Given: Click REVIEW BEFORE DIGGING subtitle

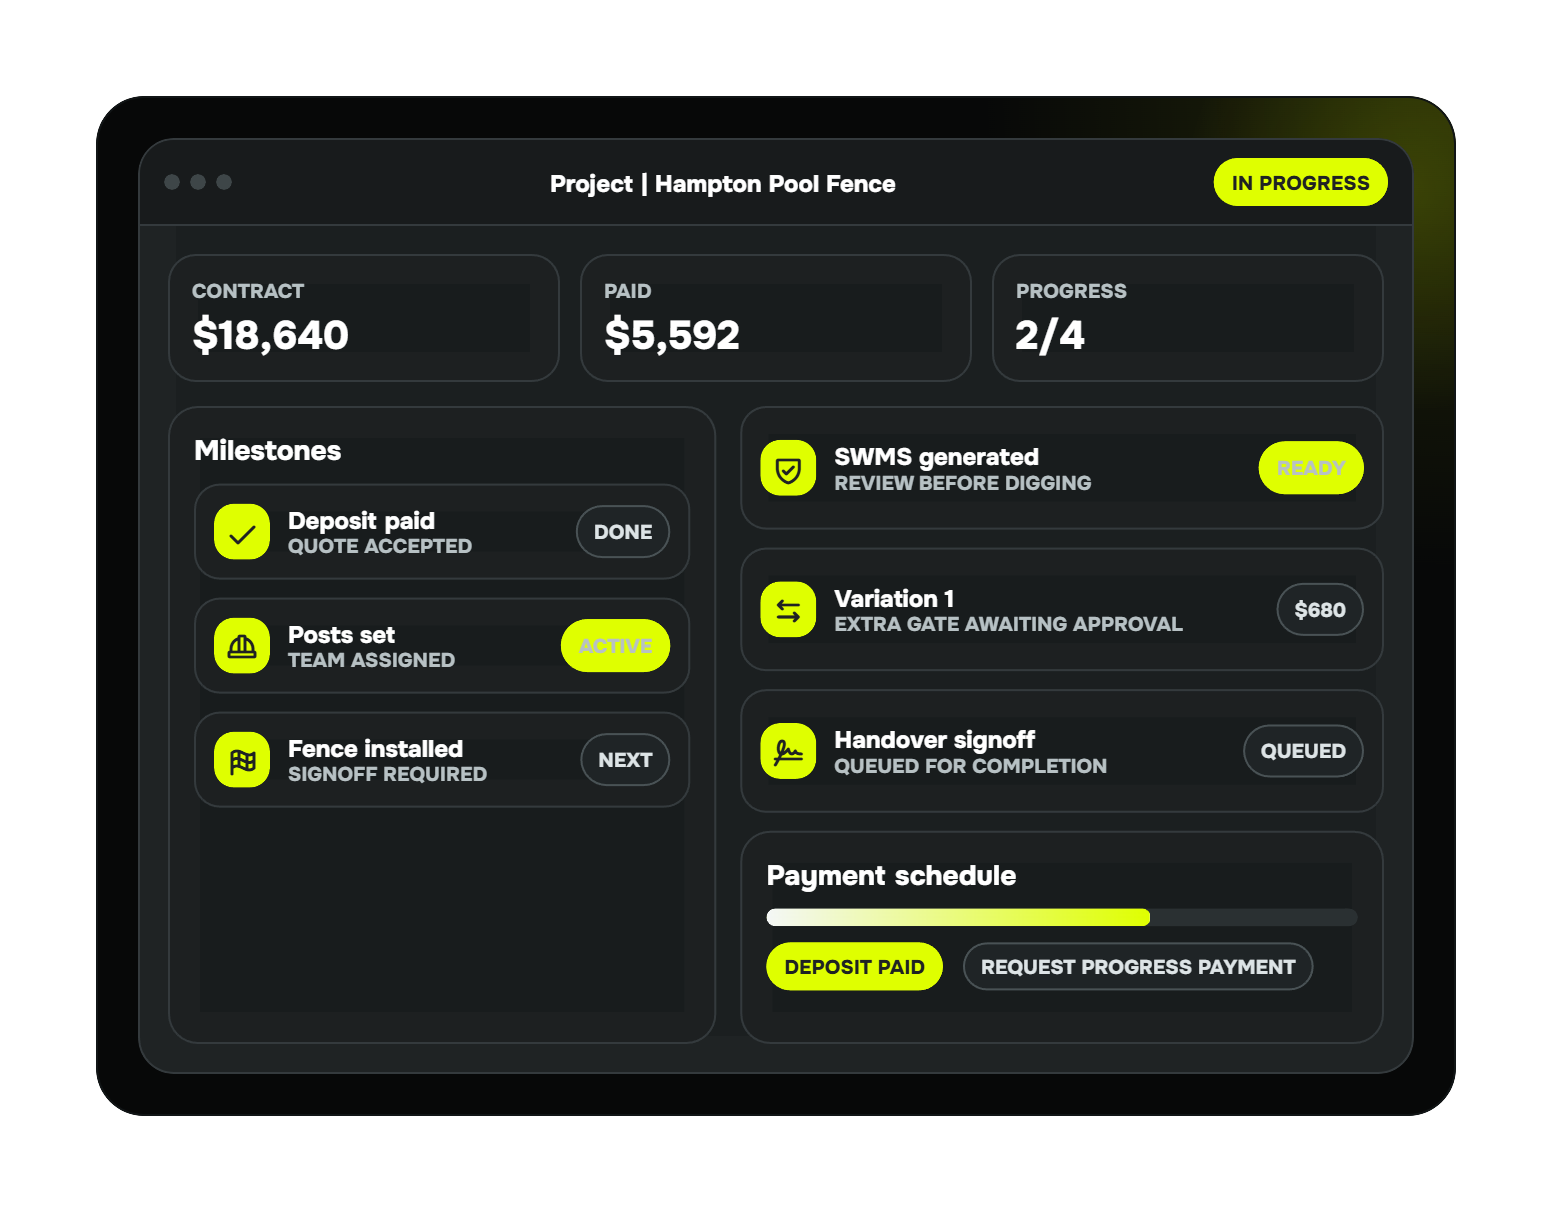Looking at the screenshot, I should tap(963, 483).
